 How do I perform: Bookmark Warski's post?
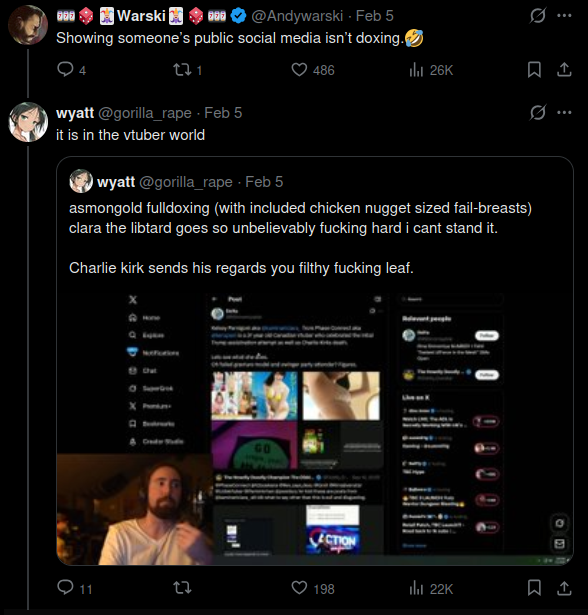(x=534, y=70)
